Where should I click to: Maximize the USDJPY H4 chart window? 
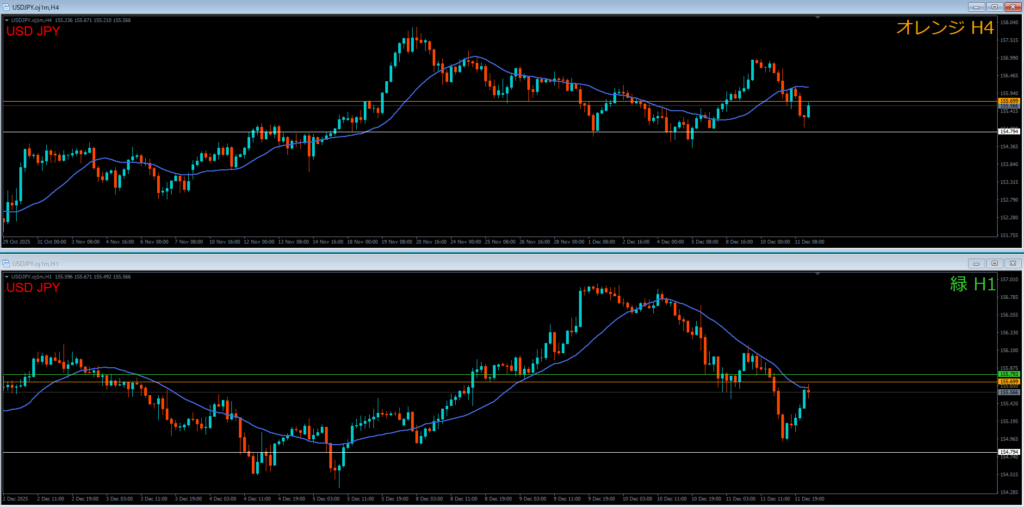(994, 7)
